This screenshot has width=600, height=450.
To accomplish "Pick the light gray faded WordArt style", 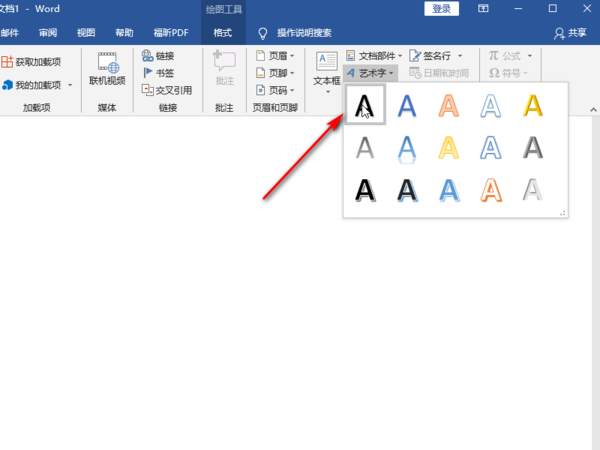I will 533,190.
